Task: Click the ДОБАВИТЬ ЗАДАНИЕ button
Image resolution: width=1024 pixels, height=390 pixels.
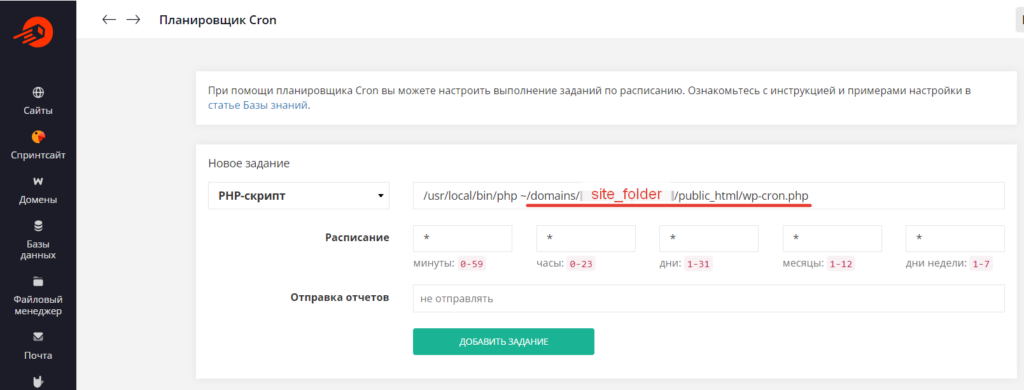Action: (x=504, y=342)
